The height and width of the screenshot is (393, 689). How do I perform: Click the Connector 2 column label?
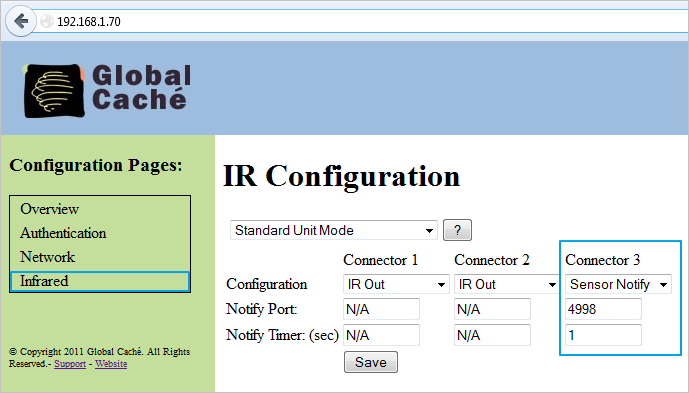[492, 260]
